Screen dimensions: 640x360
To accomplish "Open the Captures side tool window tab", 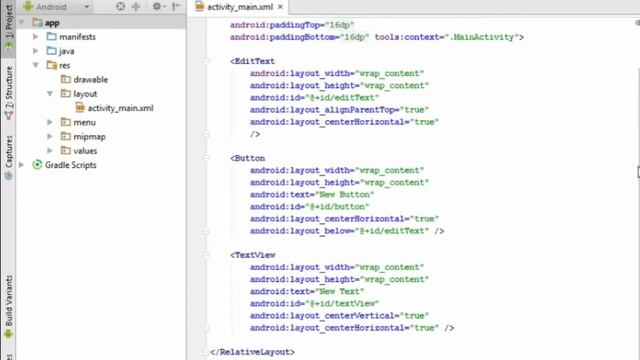I will point(9,157).
